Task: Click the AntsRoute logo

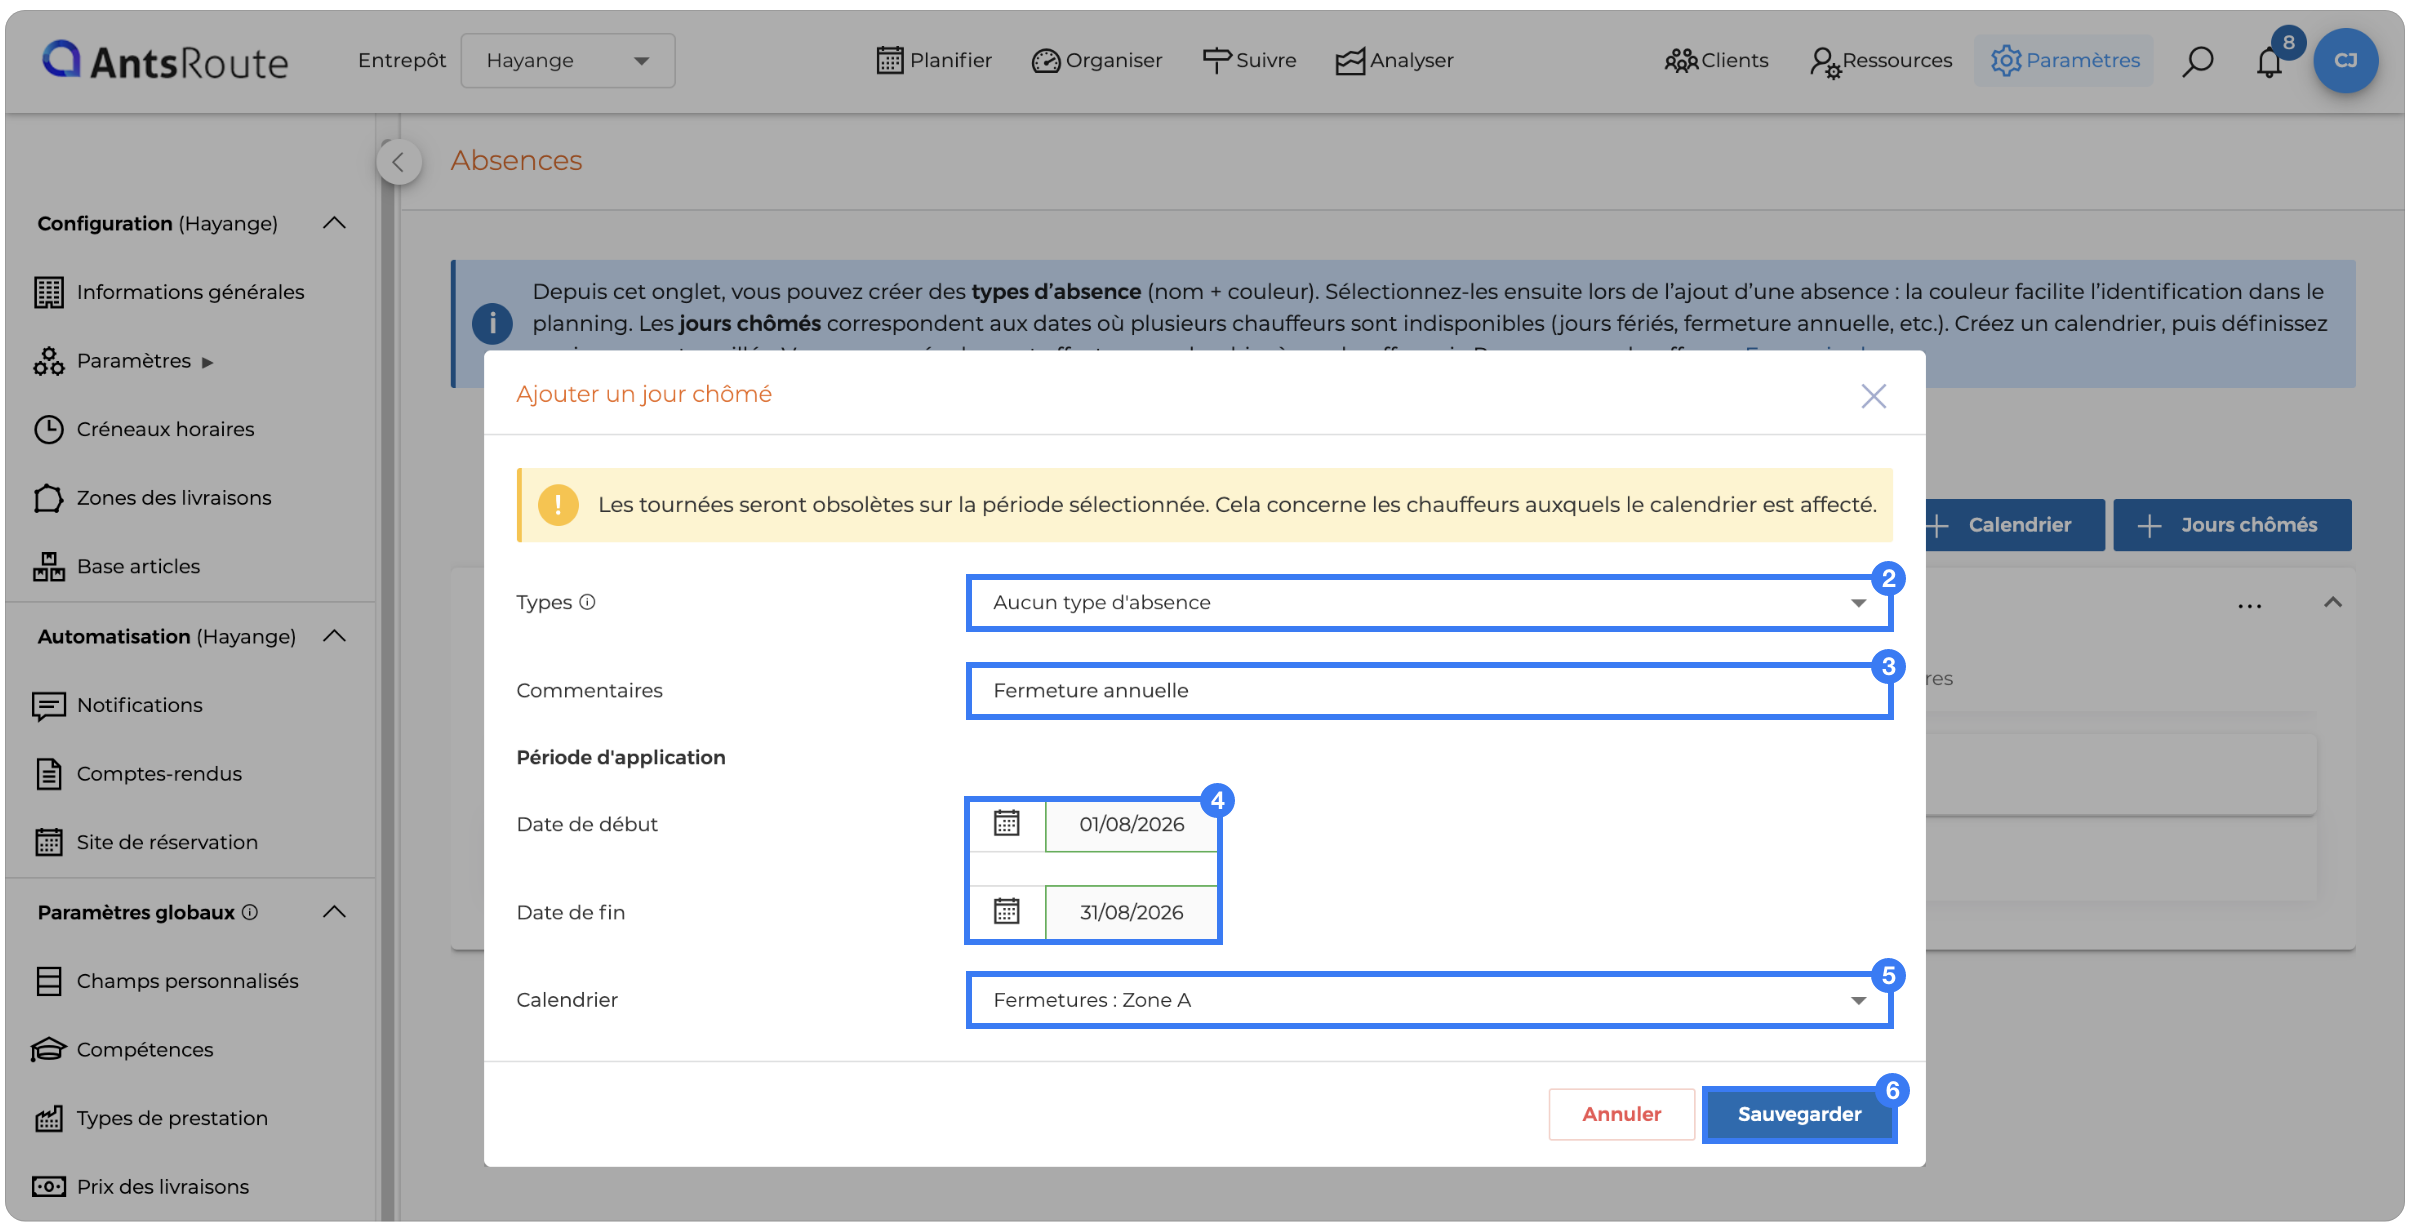Action: click(x=165, y=61)
